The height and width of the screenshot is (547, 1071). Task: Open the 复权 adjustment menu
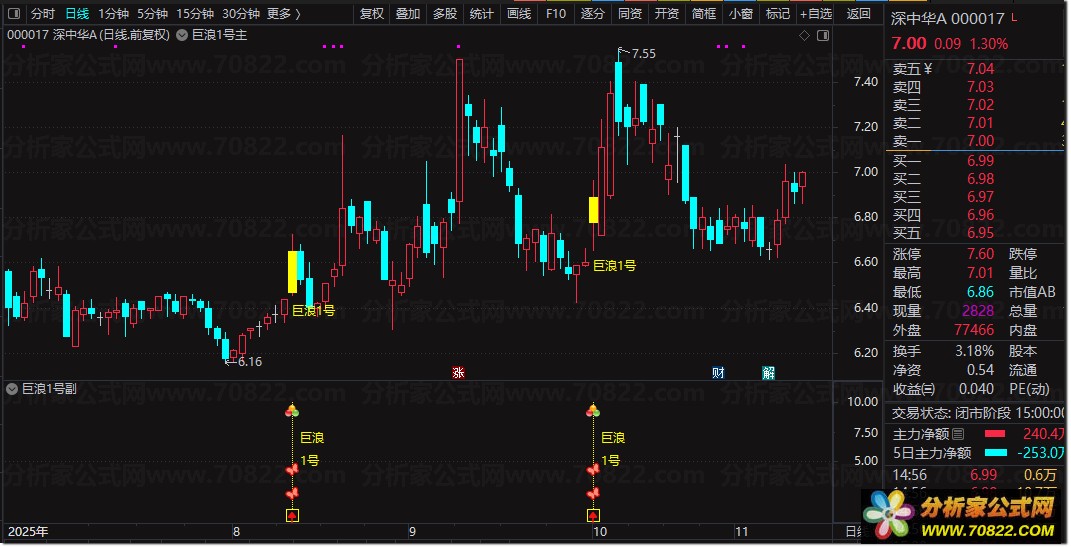coord(372,14)
